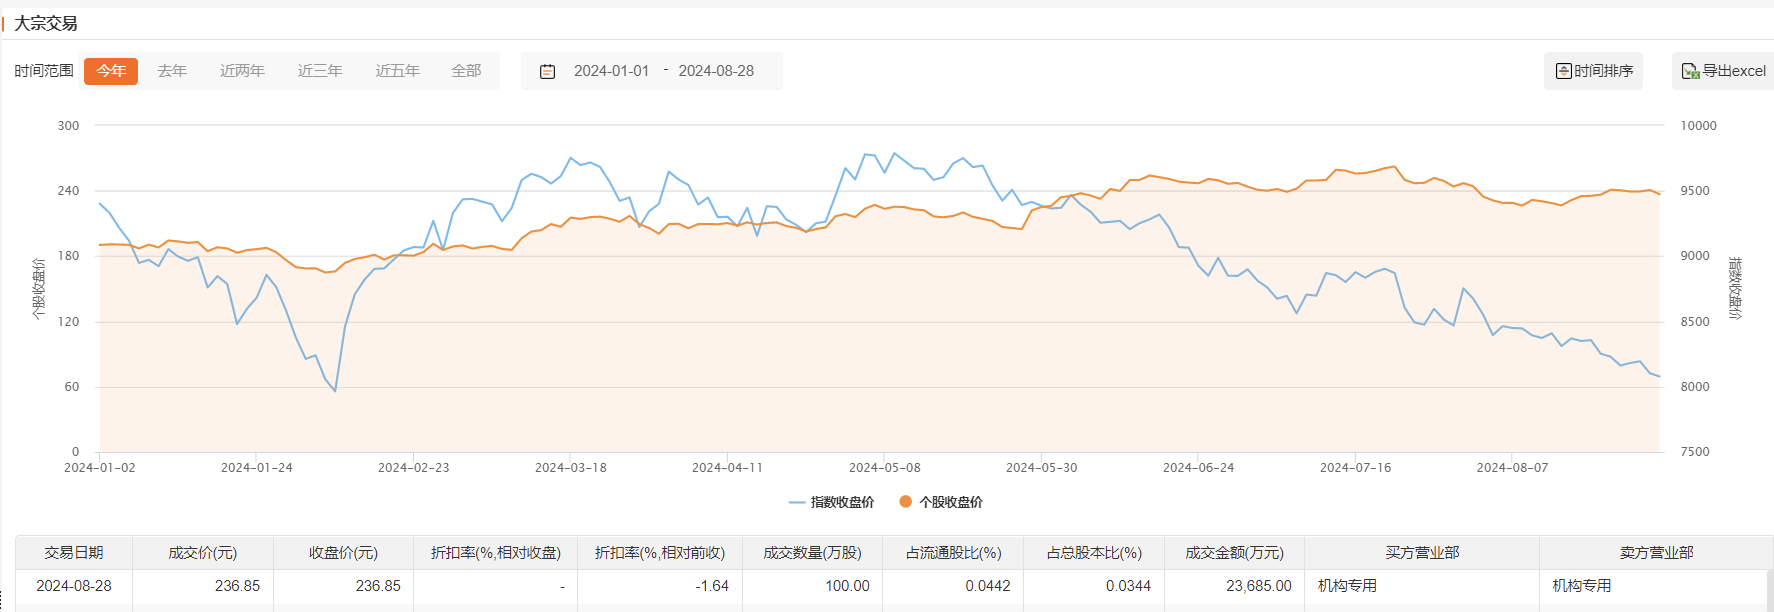1774x612 pixels.
Task: Click the 买方营业部 column header
Action: [1422, 553]
